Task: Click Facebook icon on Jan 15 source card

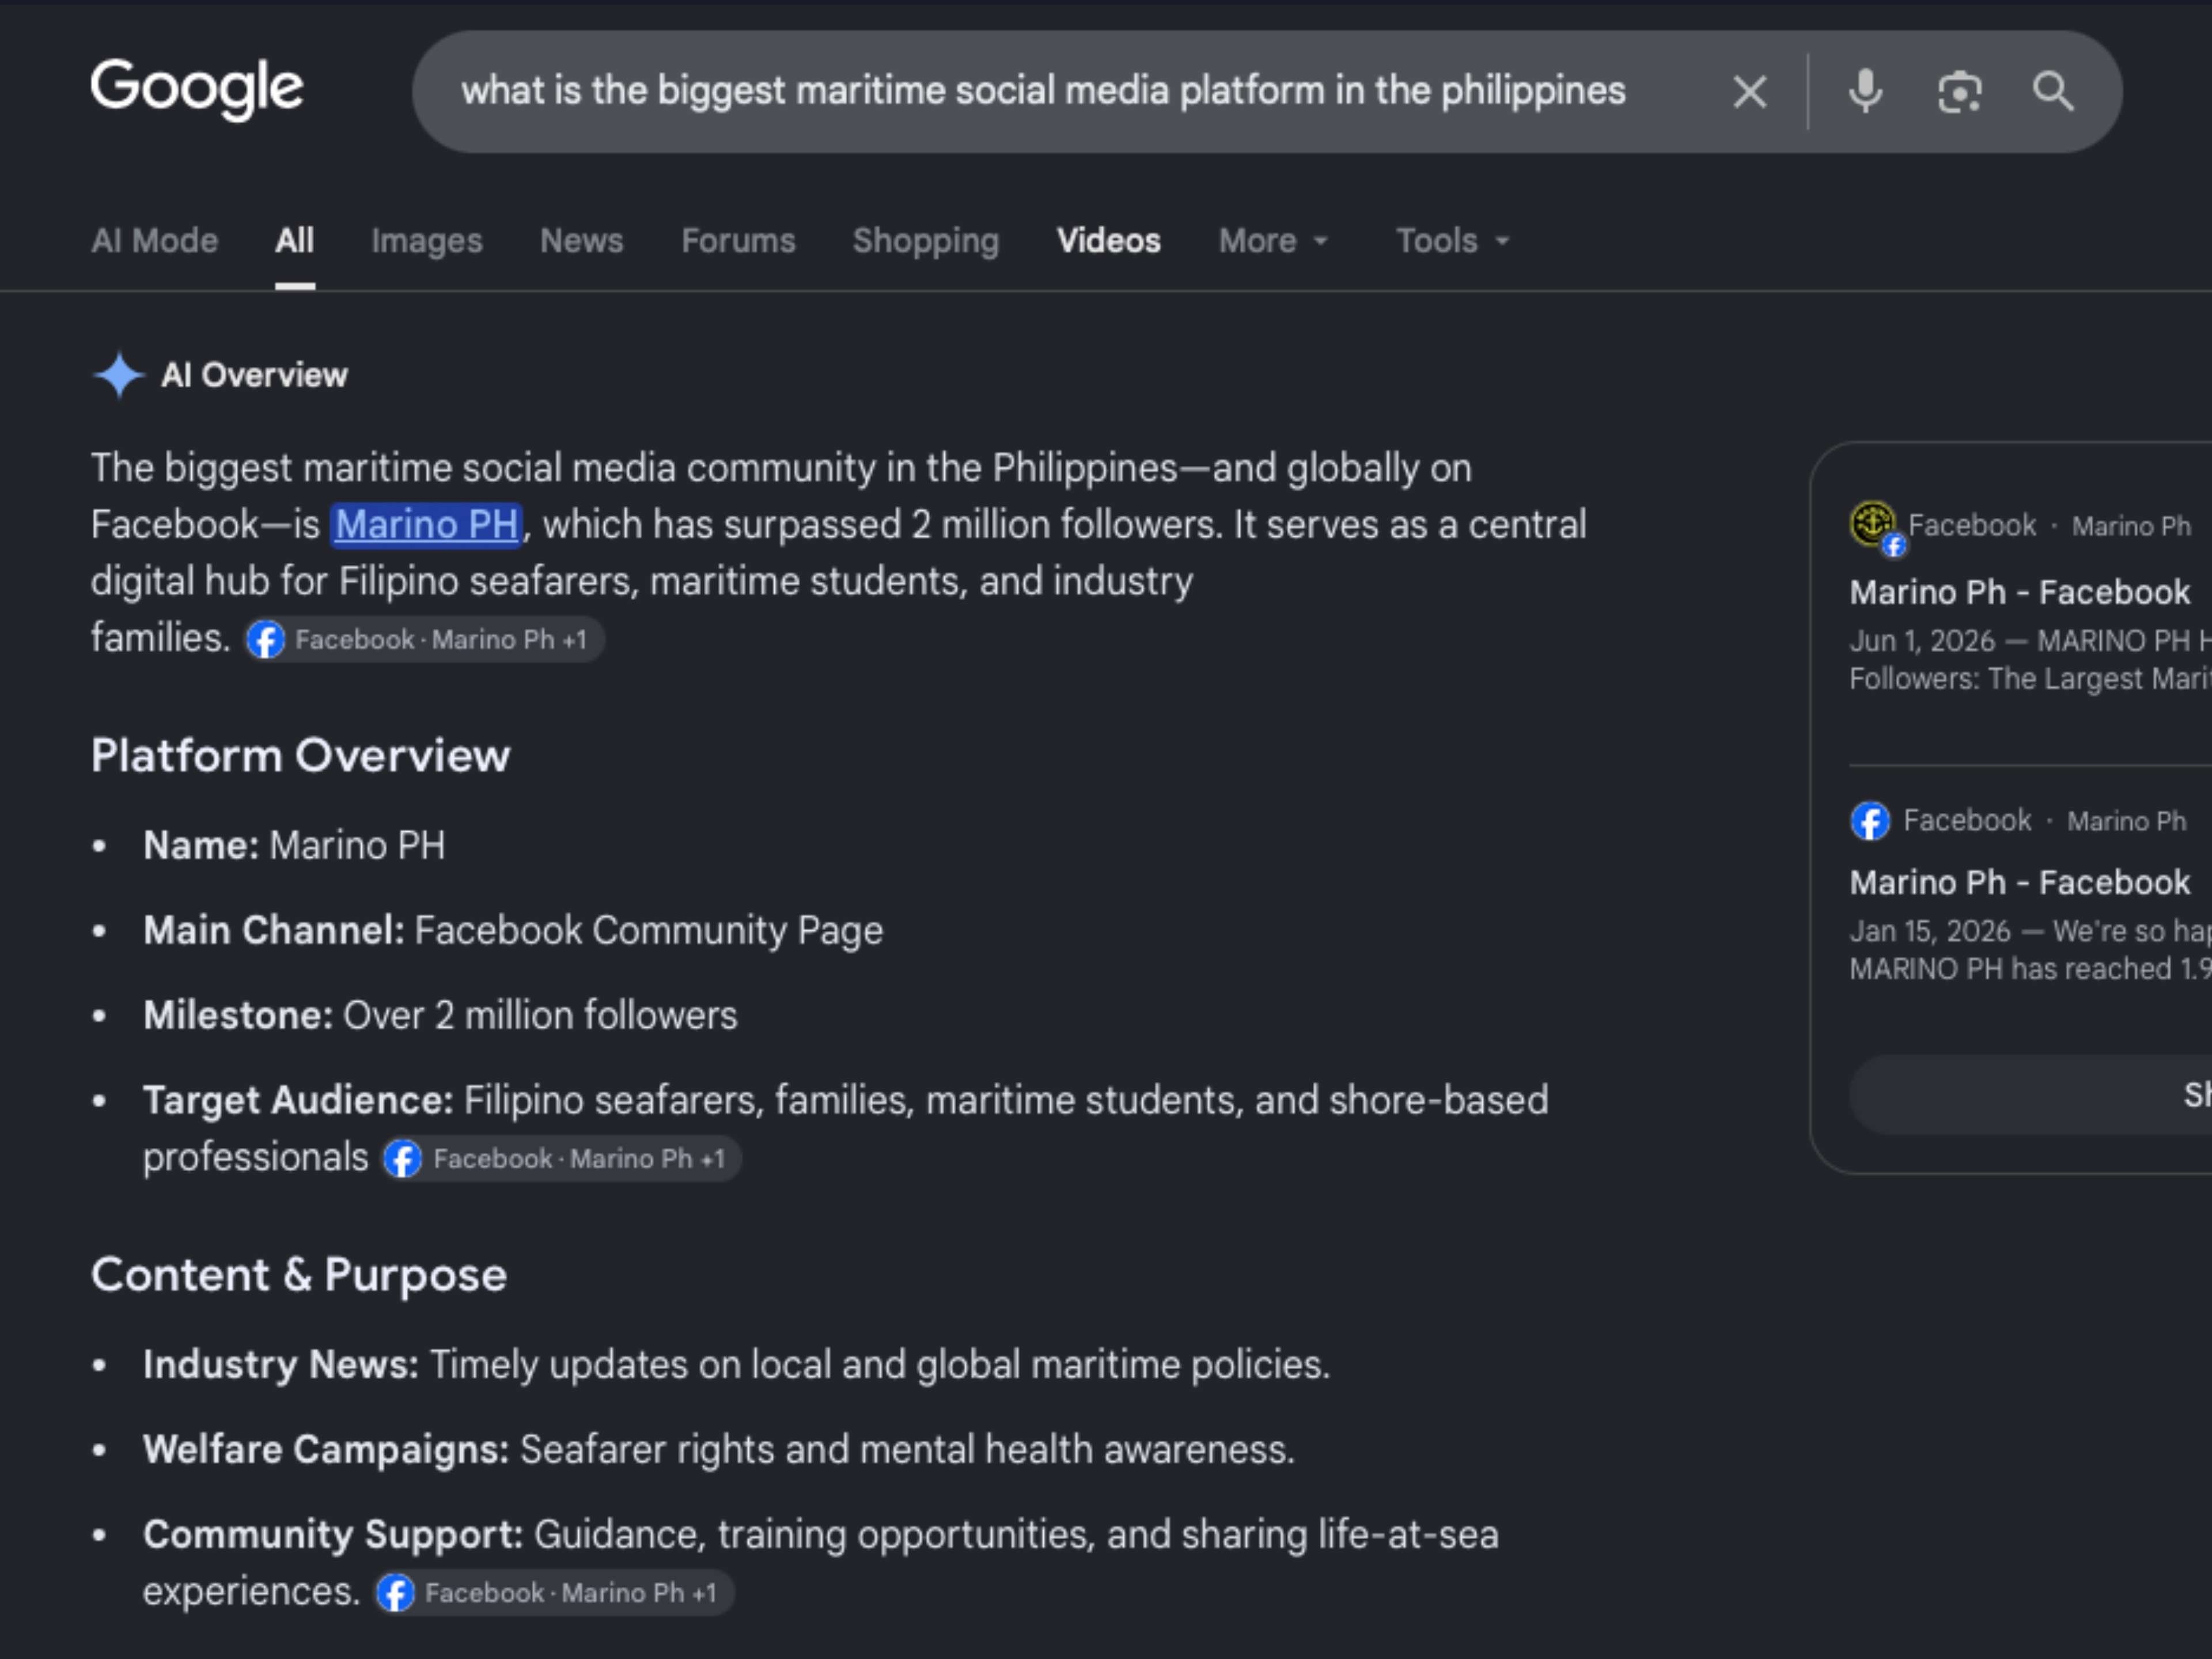Action: pos(1870,821)
